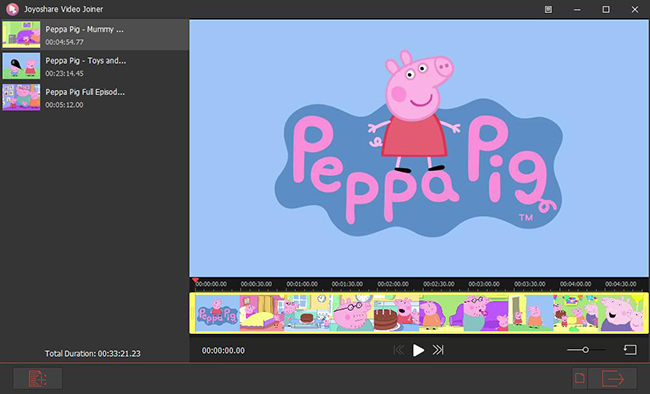Screen dimensions: 650x394
Task: Jump to previous frame button
Action: (x=399, y=350)
